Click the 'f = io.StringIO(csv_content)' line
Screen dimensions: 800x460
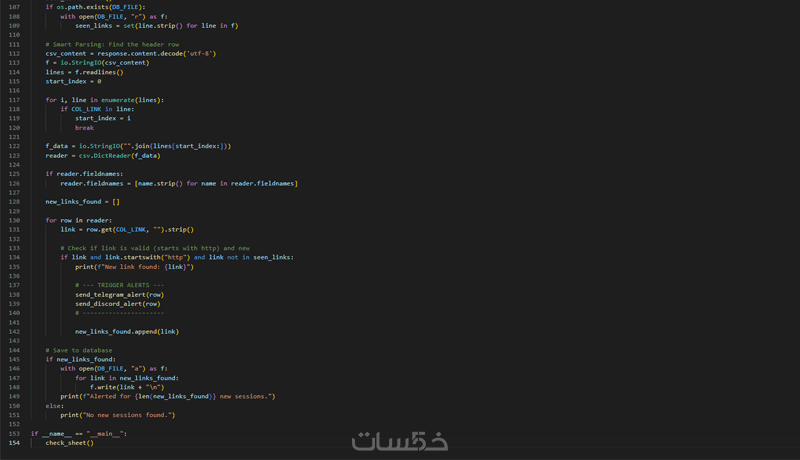click(97, 63)
